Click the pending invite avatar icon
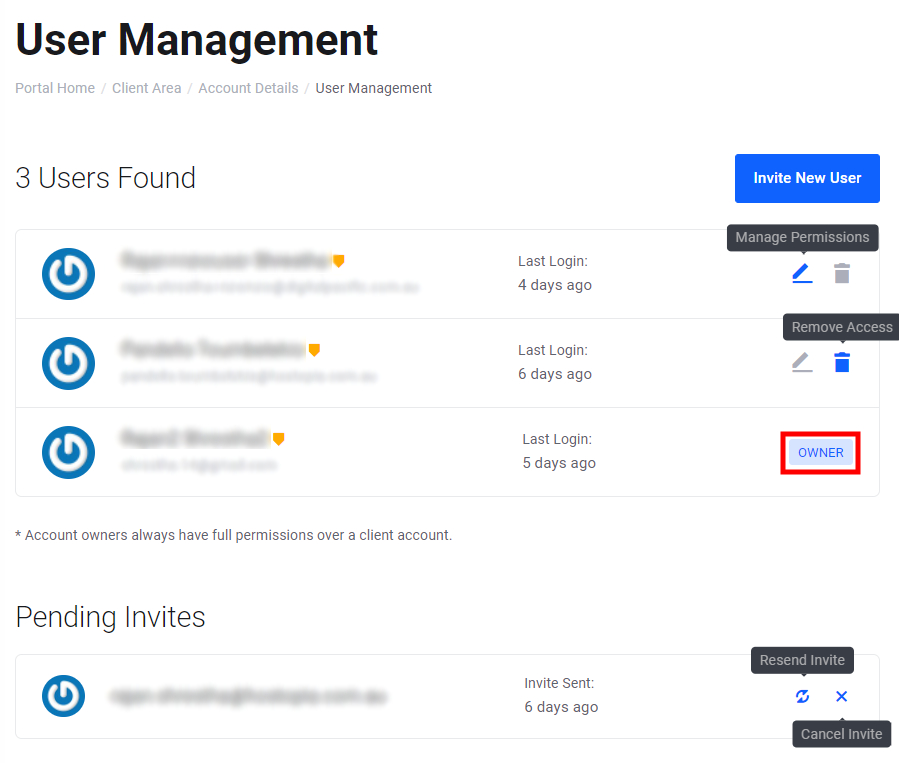The width and height of the screenshot is (899, 763). [x=64, y=696]
